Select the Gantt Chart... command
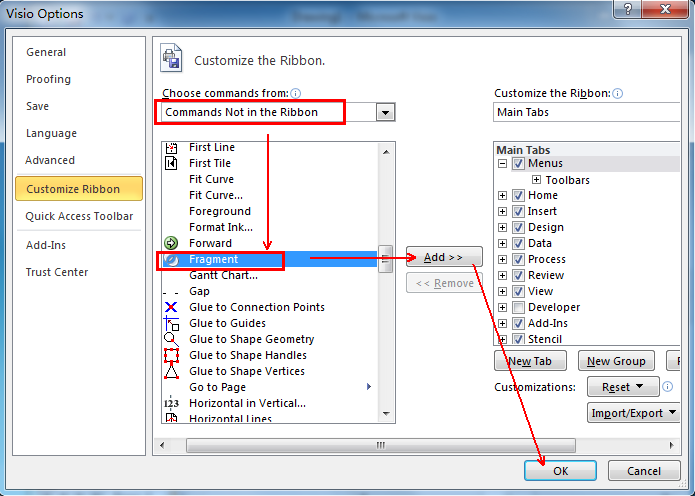 coord(269,275)
